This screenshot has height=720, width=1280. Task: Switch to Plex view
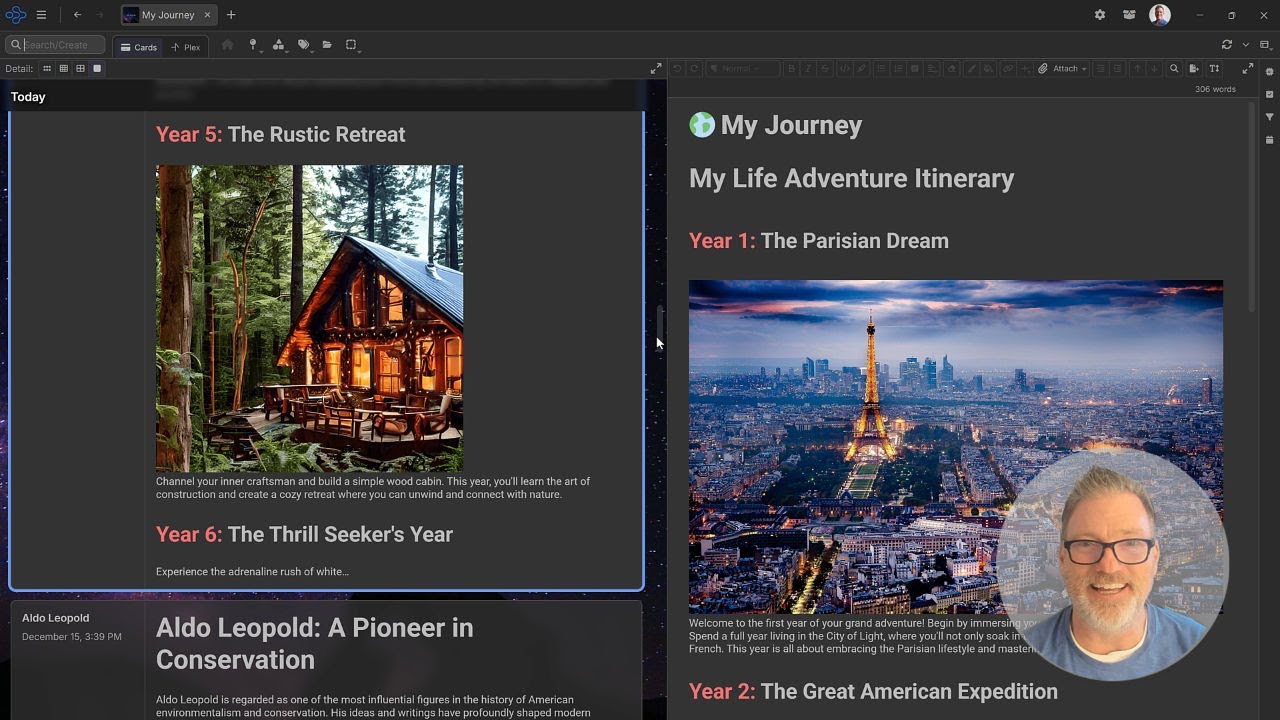(x=185, y=47)
